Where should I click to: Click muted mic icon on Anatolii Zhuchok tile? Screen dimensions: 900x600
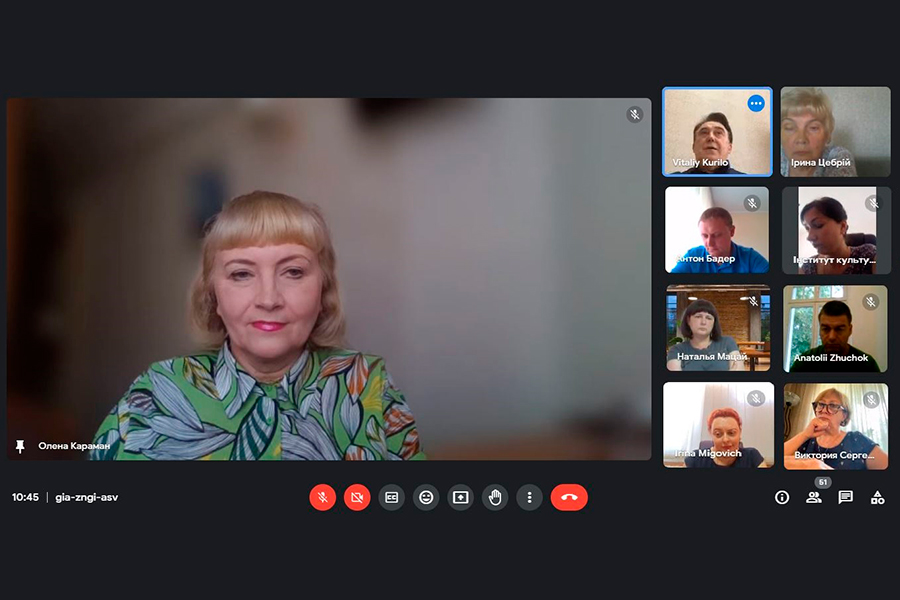[871, 301]
